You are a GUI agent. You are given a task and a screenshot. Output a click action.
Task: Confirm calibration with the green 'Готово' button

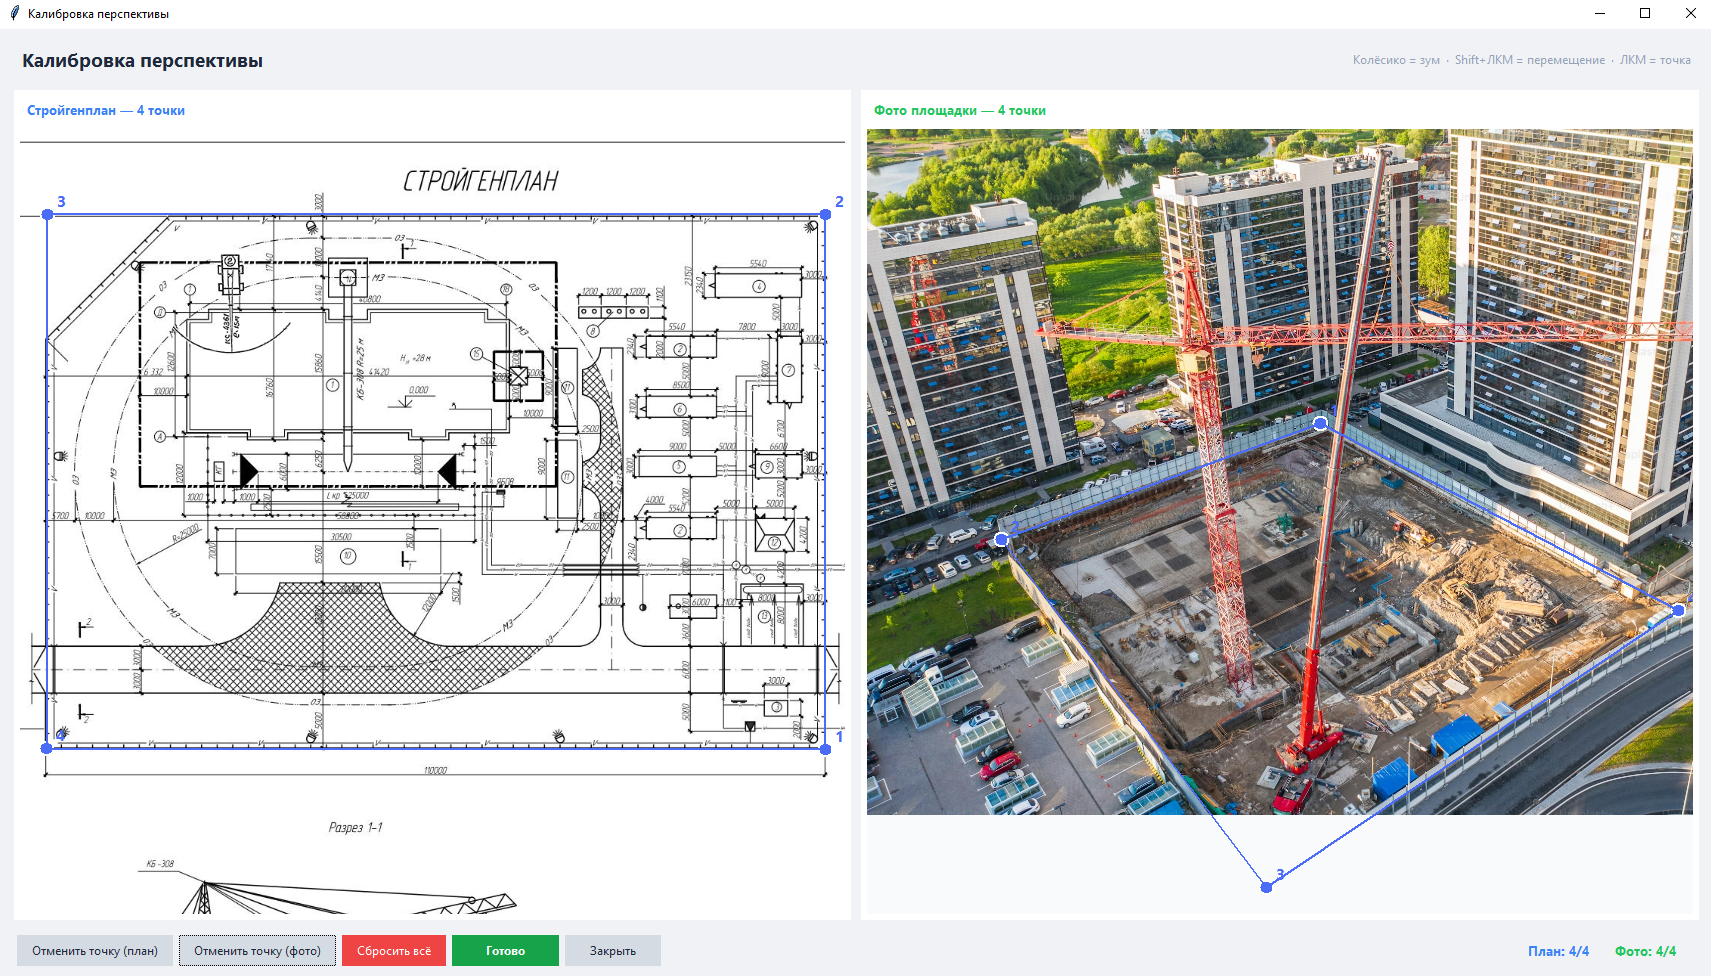point(505,951)
